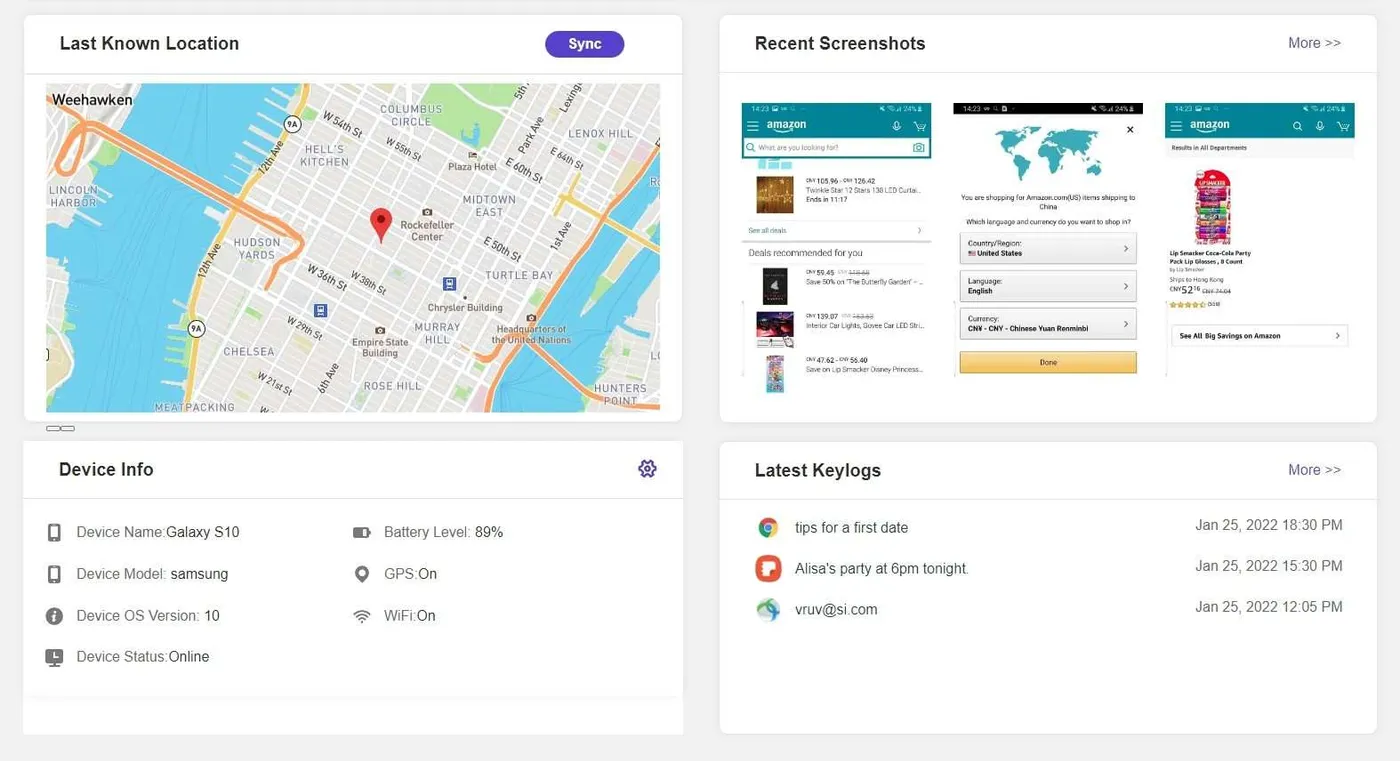Click See all deals row

coord(836,231)
